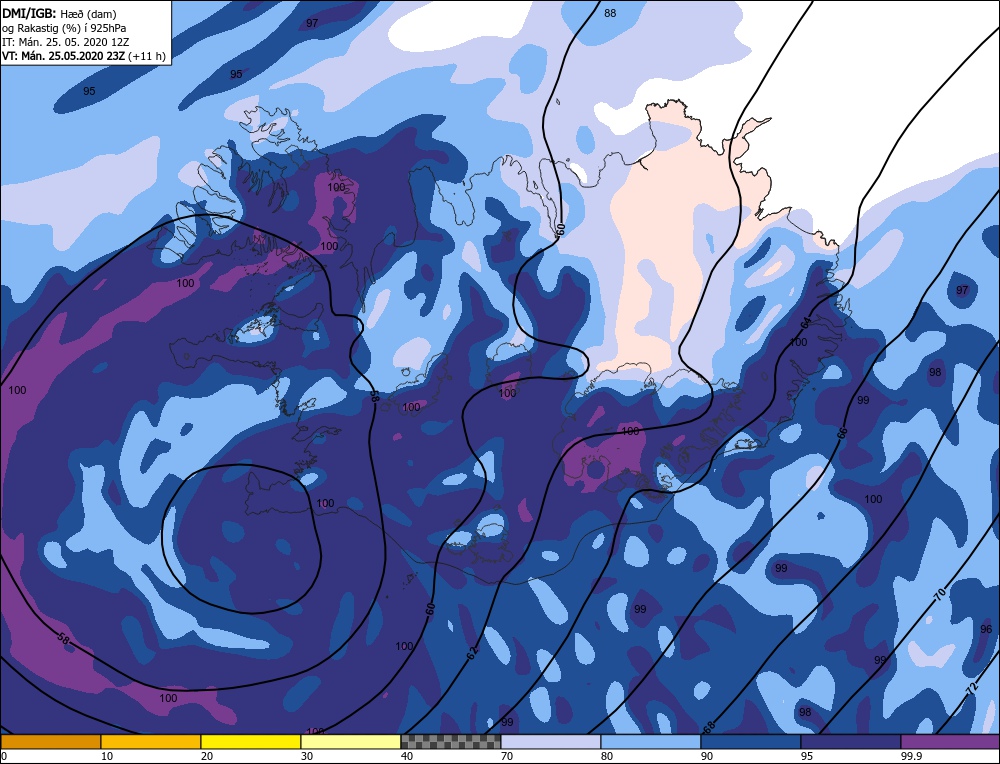Click the bright yellow 20–30 legend swatch
The height and width of the screenshot is (764, 1000).
[251, 742]
